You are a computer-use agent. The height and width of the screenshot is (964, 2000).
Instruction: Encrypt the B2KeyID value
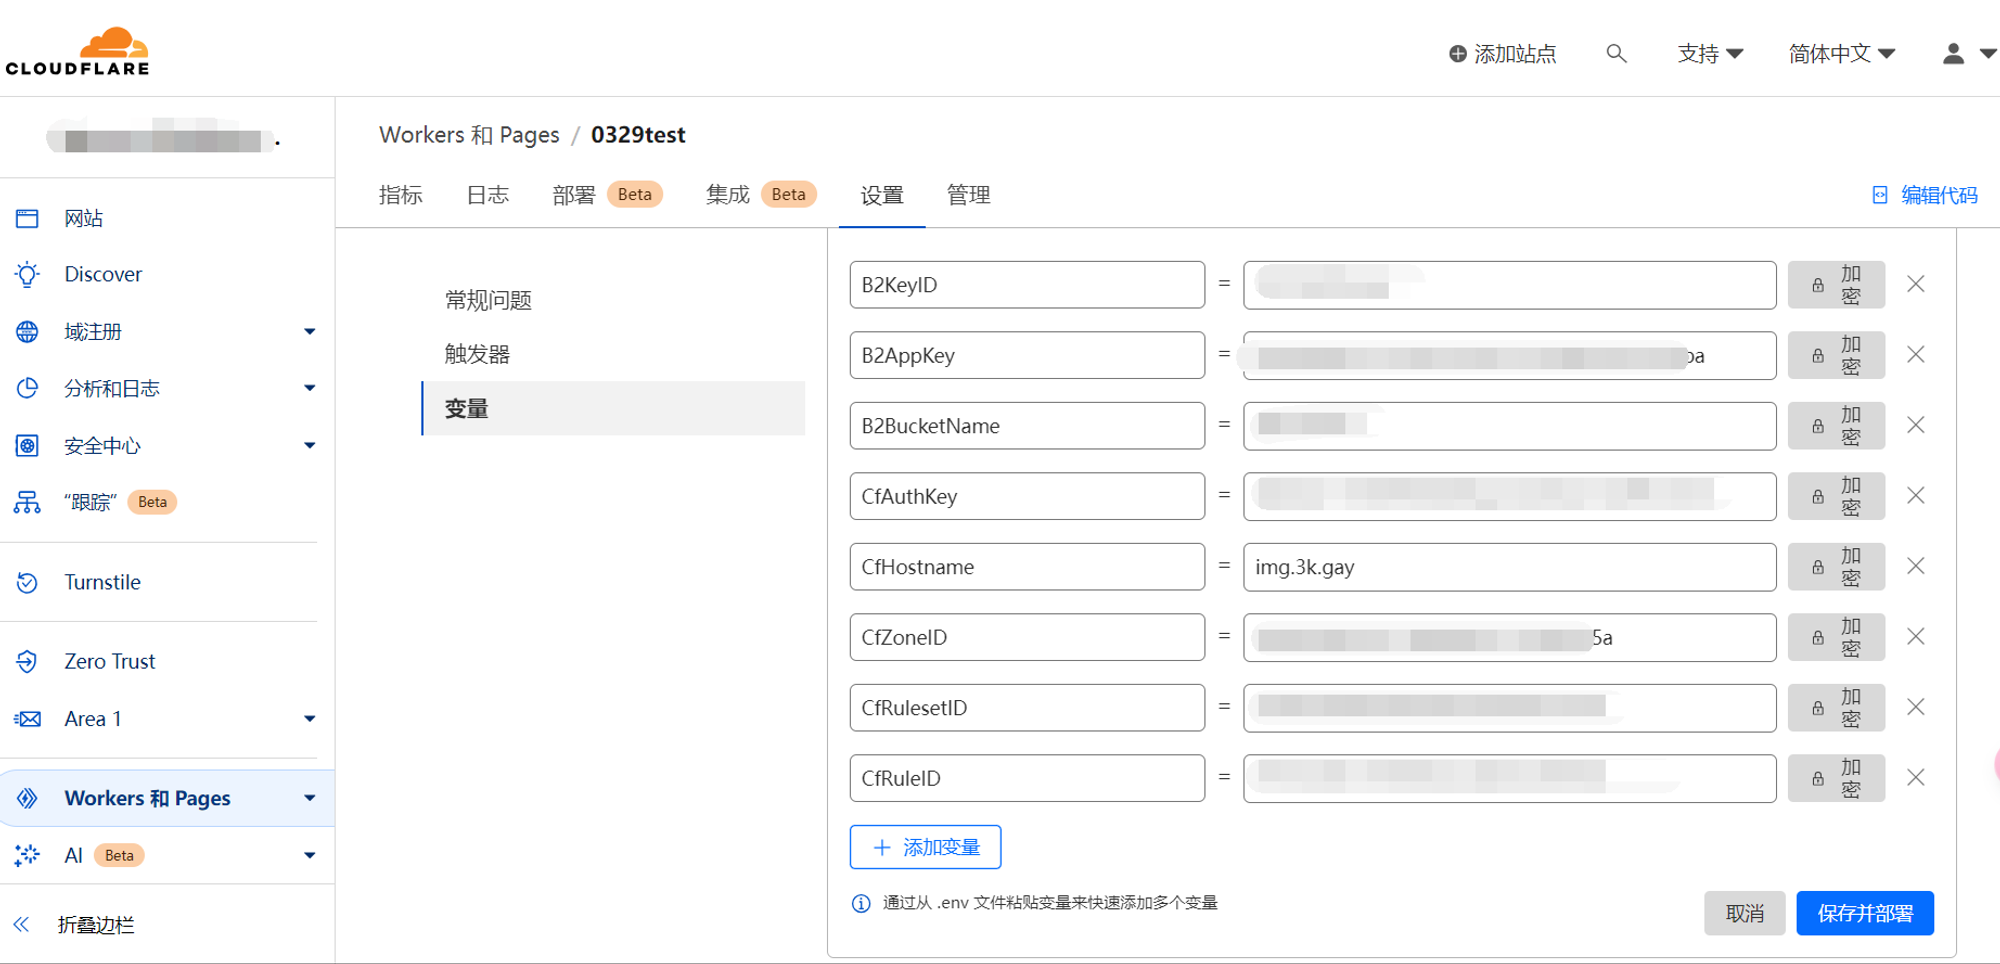(1836, 285)
